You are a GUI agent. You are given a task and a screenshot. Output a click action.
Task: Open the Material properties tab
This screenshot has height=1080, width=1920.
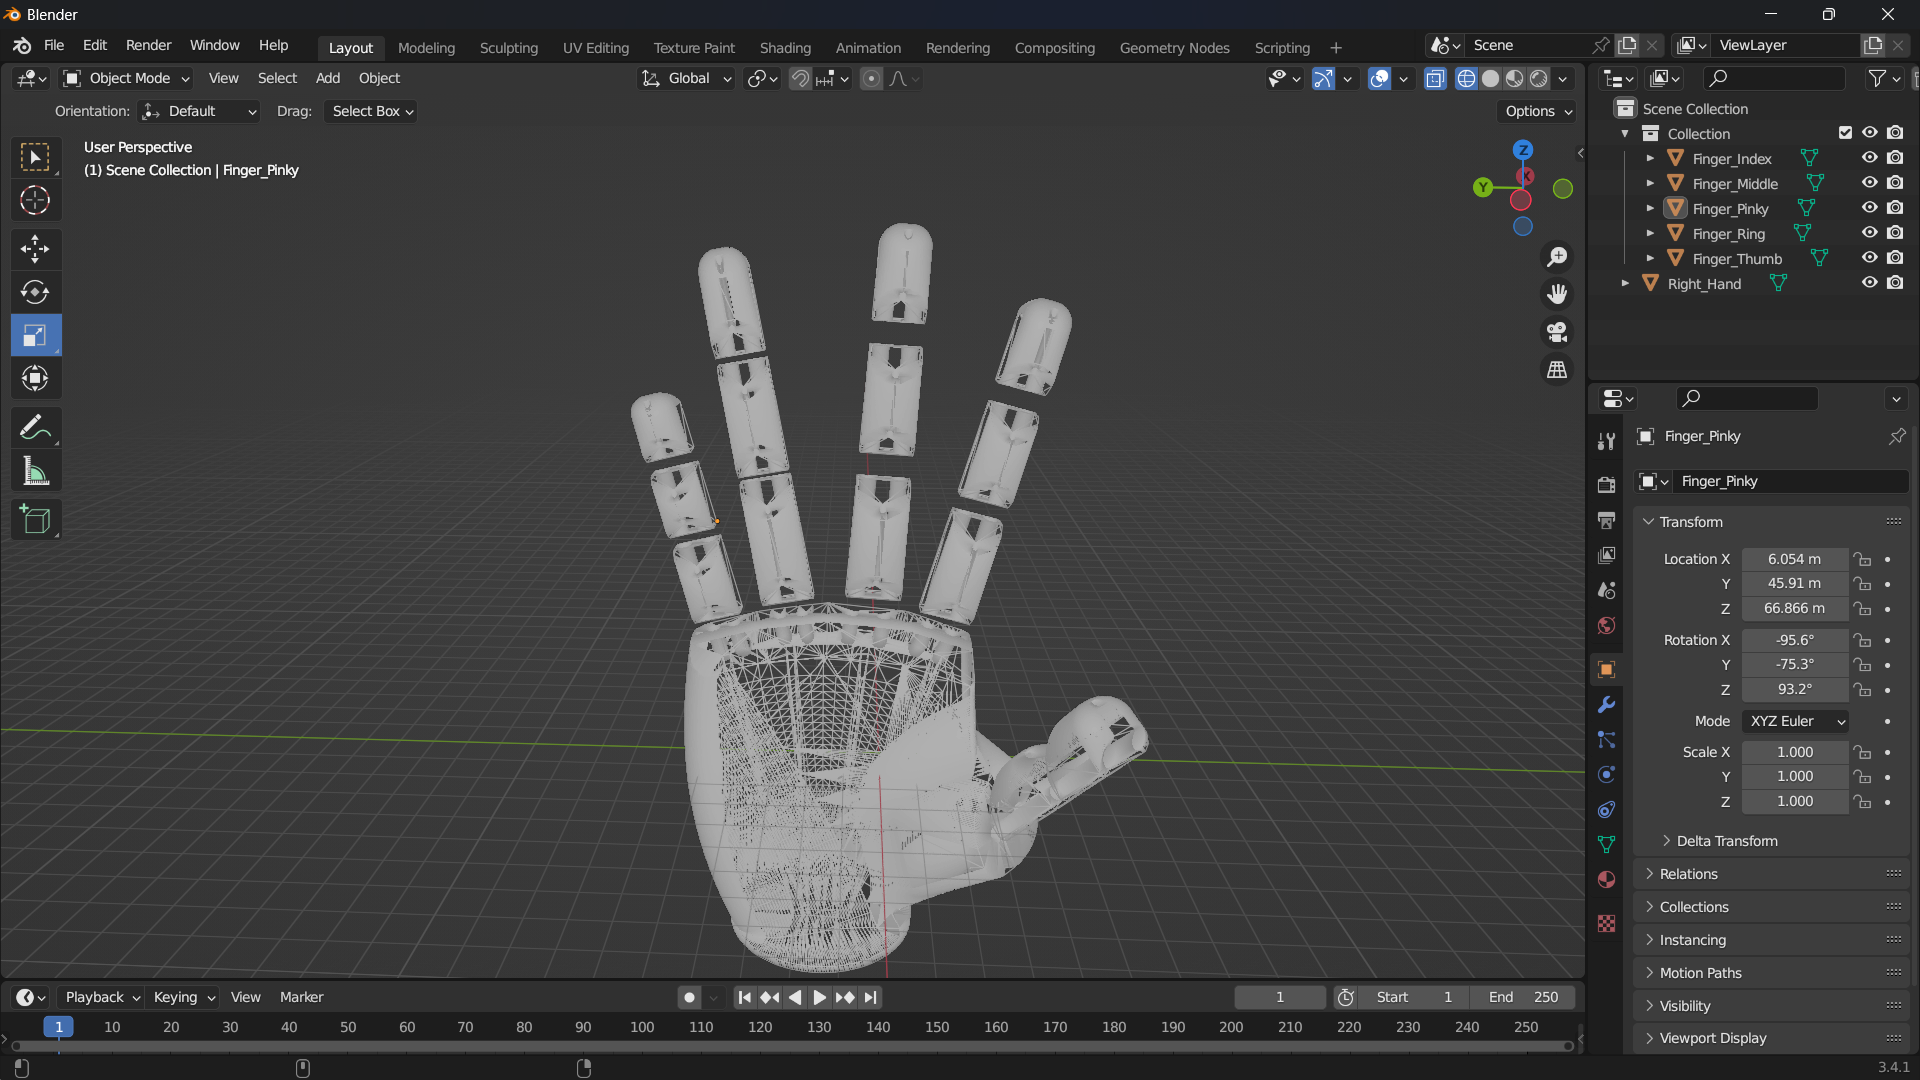(1606, 880)
